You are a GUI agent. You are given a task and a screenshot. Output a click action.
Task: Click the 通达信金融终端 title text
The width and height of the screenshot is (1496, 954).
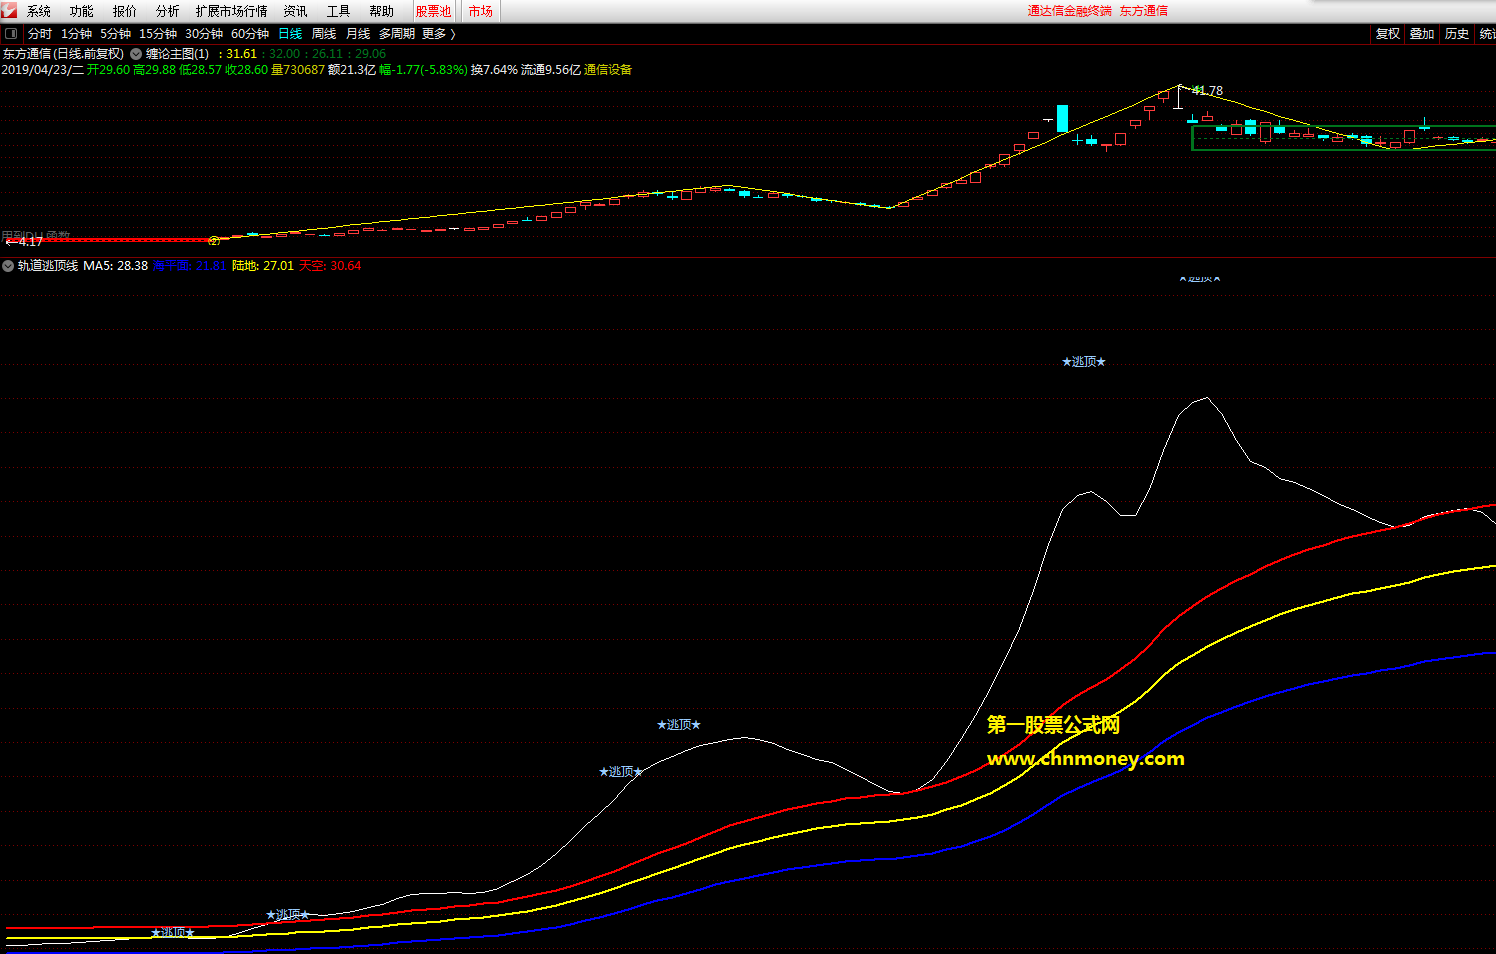pos(1069,11)
